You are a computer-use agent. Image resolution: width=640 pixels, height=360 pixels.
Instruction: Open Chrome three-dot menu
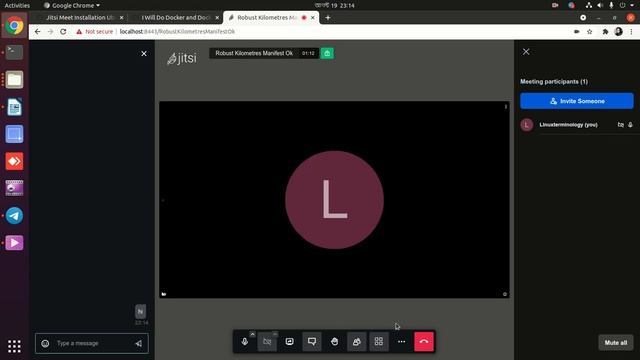631,31
